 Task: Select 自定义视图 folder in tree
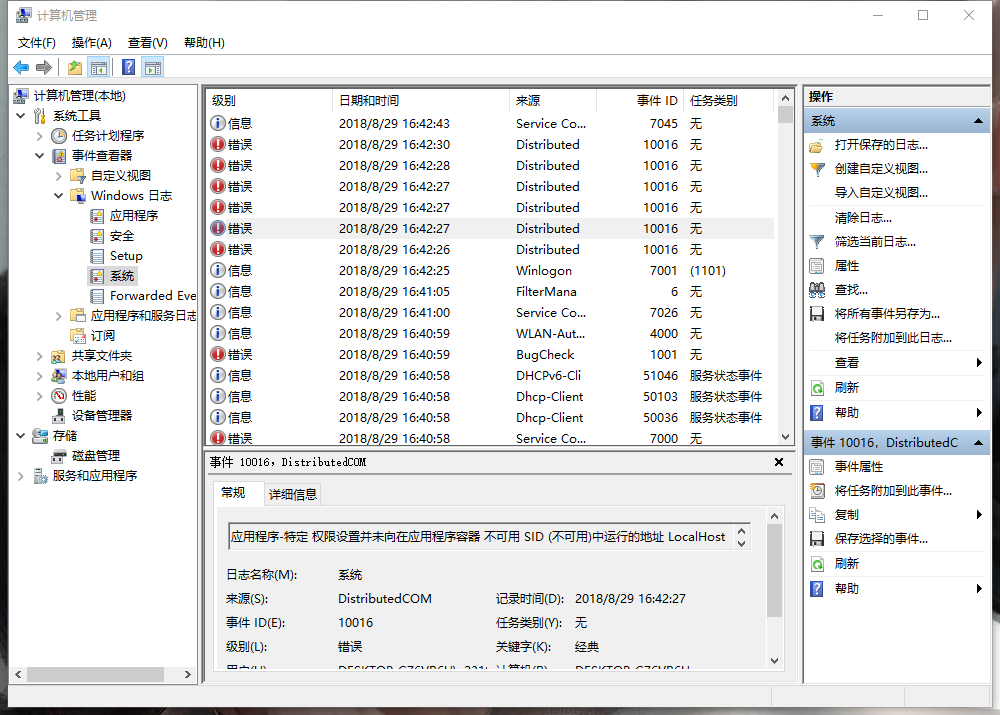tap(121, 175)
